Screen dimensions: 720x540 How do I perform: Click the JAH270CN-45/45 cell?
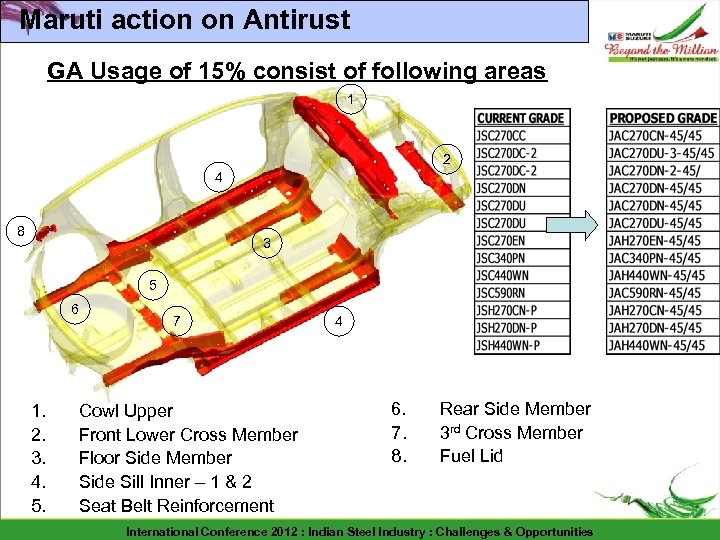[x=663, y=310]
